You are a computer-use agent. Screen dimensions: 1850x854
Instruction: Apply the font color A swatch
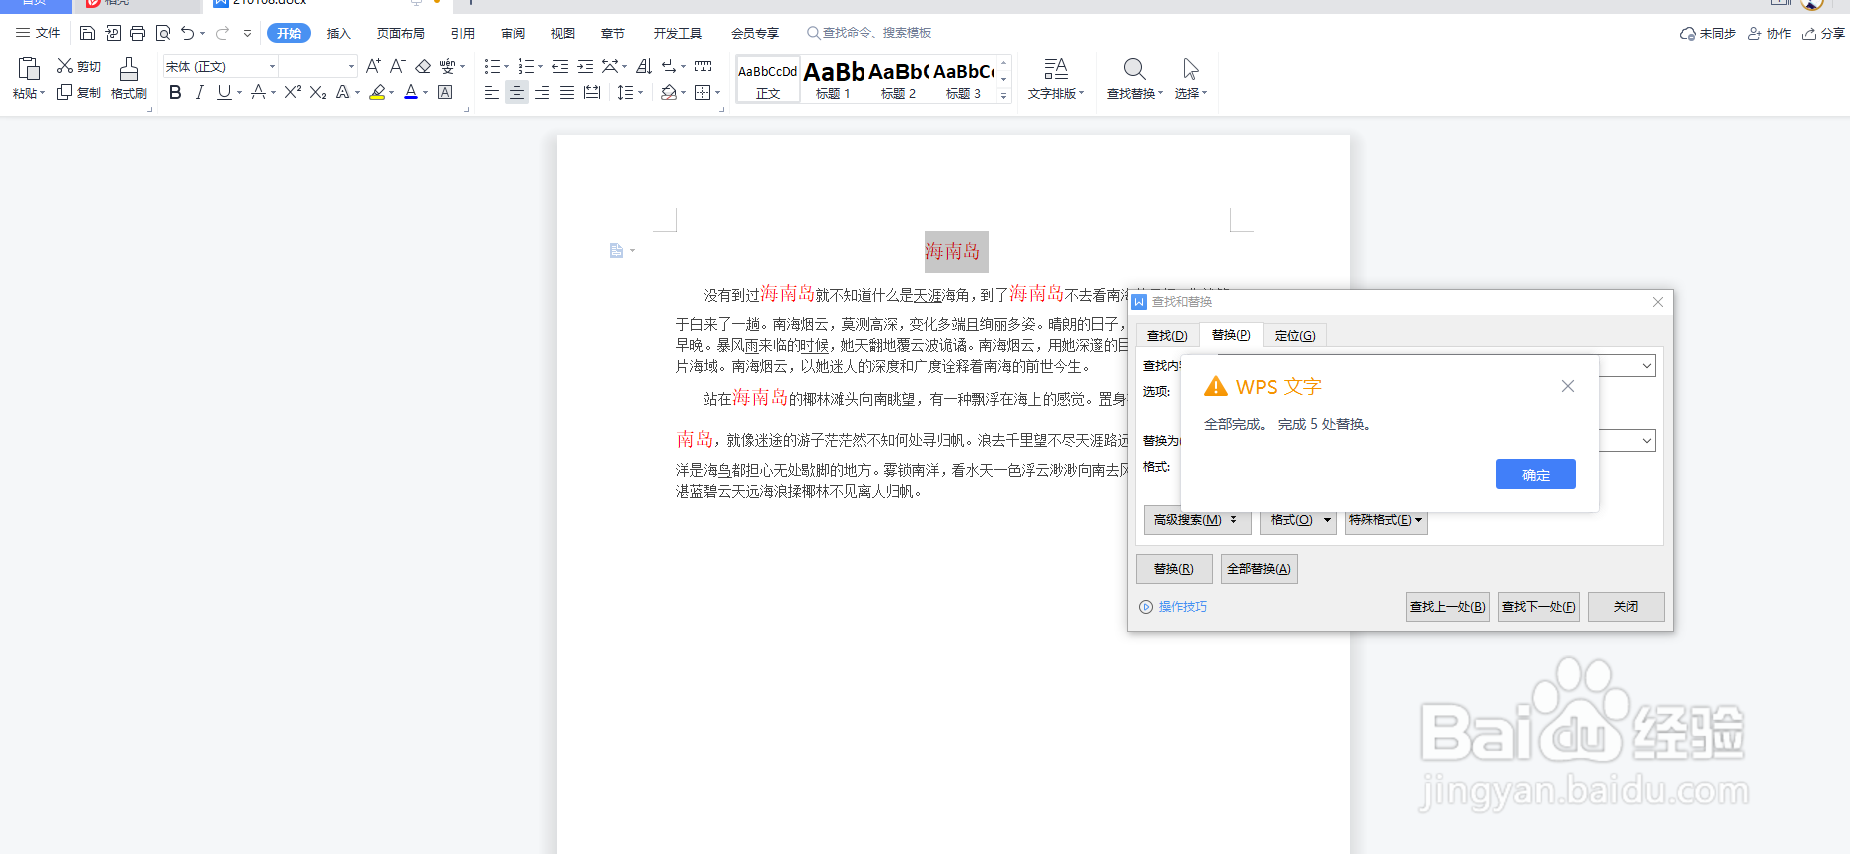click(411, 92)
